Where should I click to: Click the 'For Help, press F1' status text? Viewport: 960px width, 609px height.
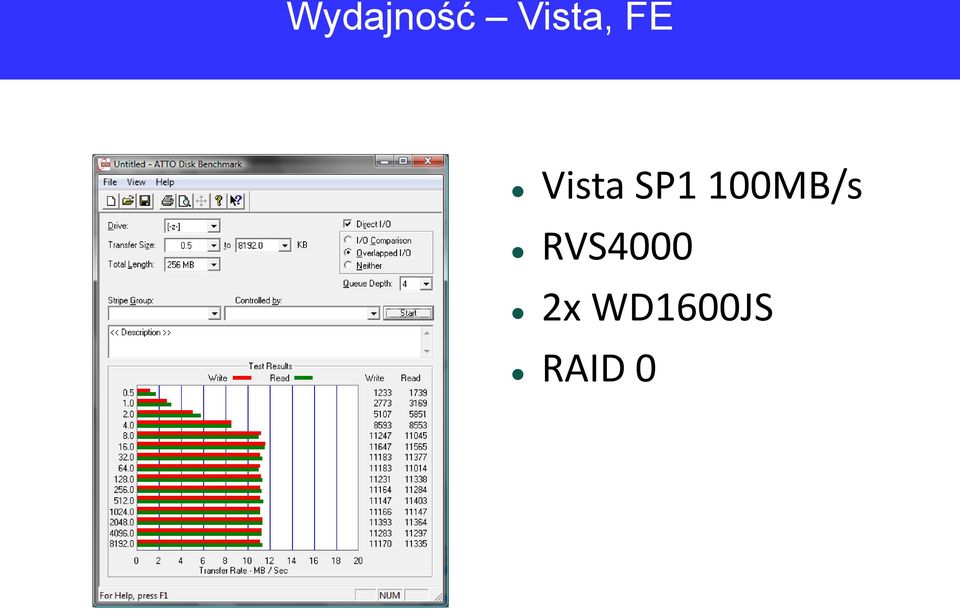pyautogui.click(x=133, y=596)
